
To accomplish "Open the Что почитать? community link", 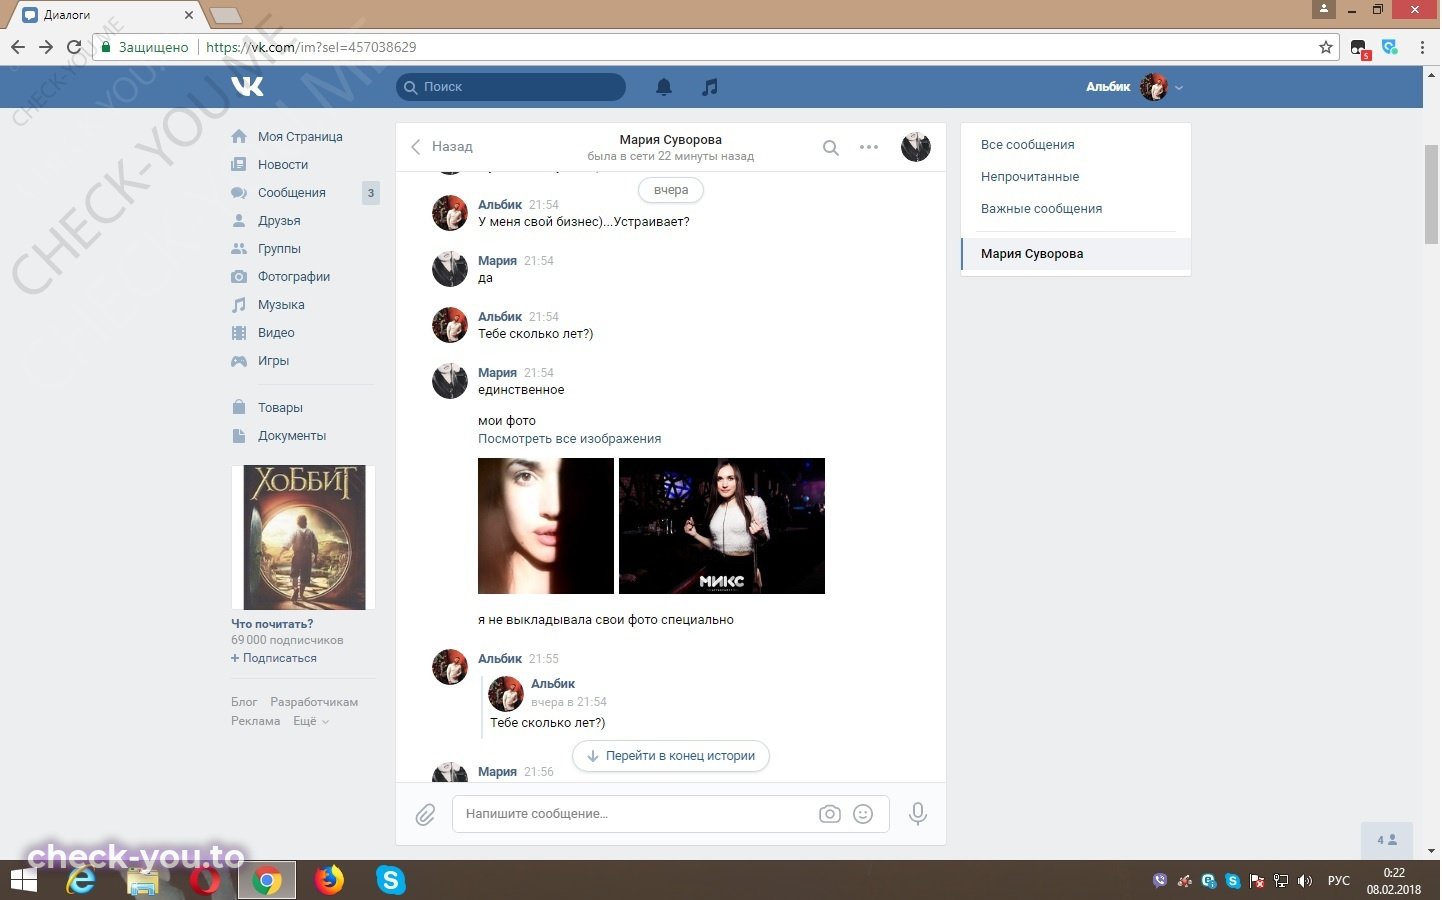I will [272, 624].
